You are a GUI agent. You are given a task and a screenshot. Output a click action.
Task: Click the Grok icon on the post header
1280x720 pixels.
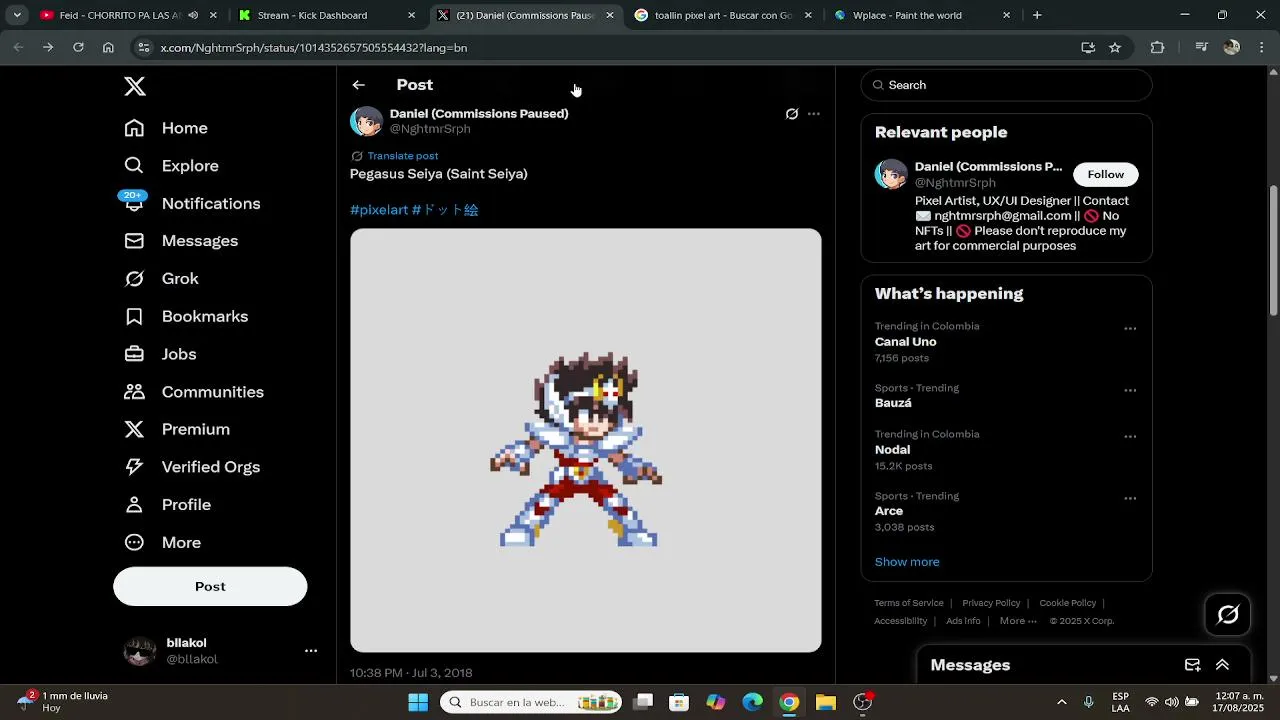[x=792, y=114]
